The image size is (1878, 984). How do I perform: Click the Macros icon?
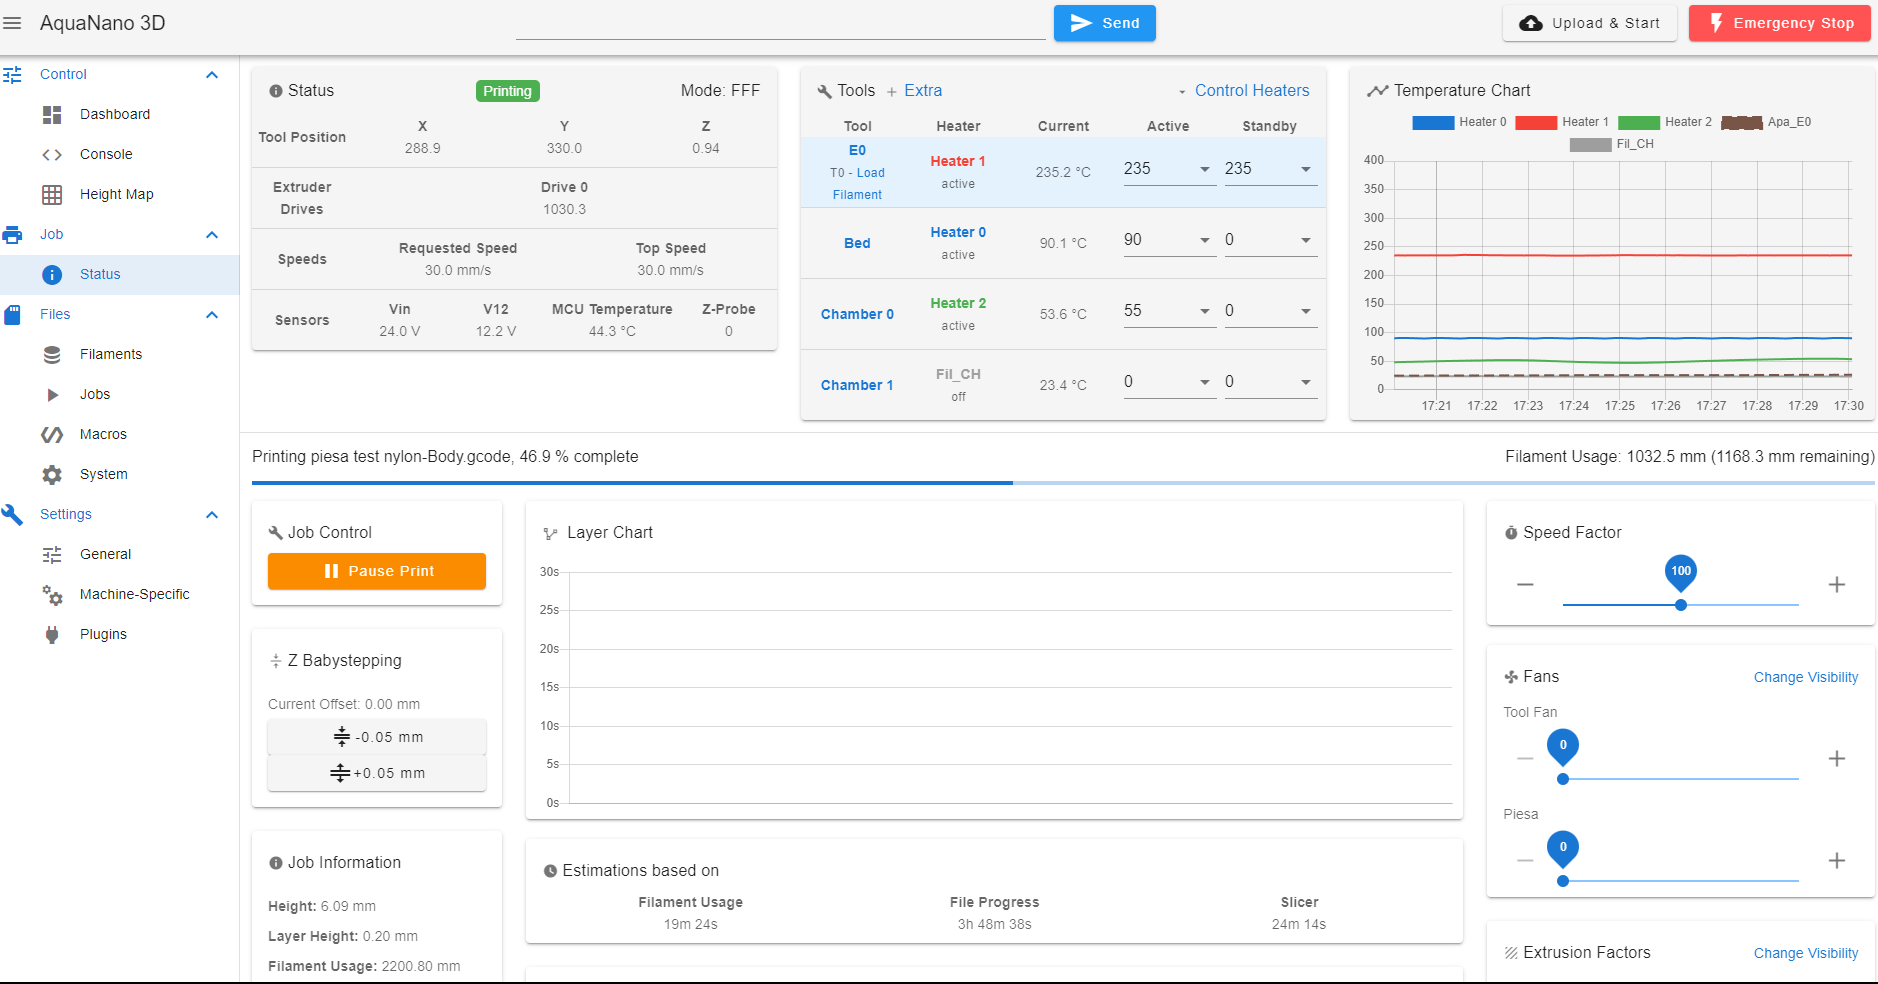[52, 435]
